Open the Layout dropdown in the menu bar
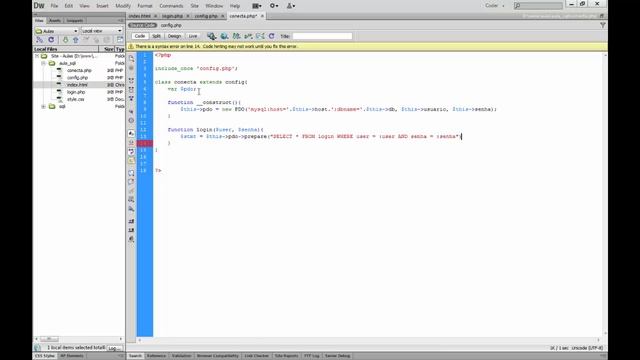Image resolution: width=640 pixels, height=360 pixels. coord(257,6)
